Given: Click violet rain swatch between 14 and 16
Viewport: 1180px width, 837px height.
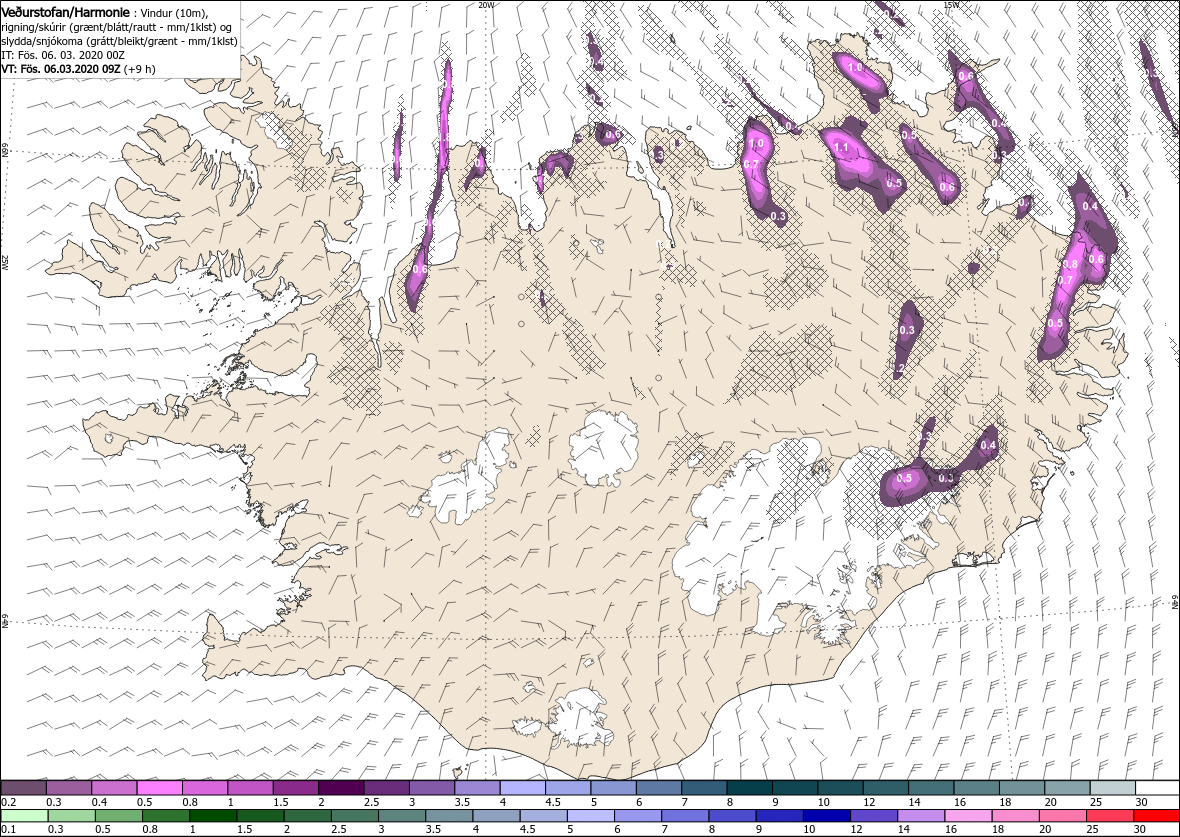Looking at the screenshot, I should tap(920, 816).
